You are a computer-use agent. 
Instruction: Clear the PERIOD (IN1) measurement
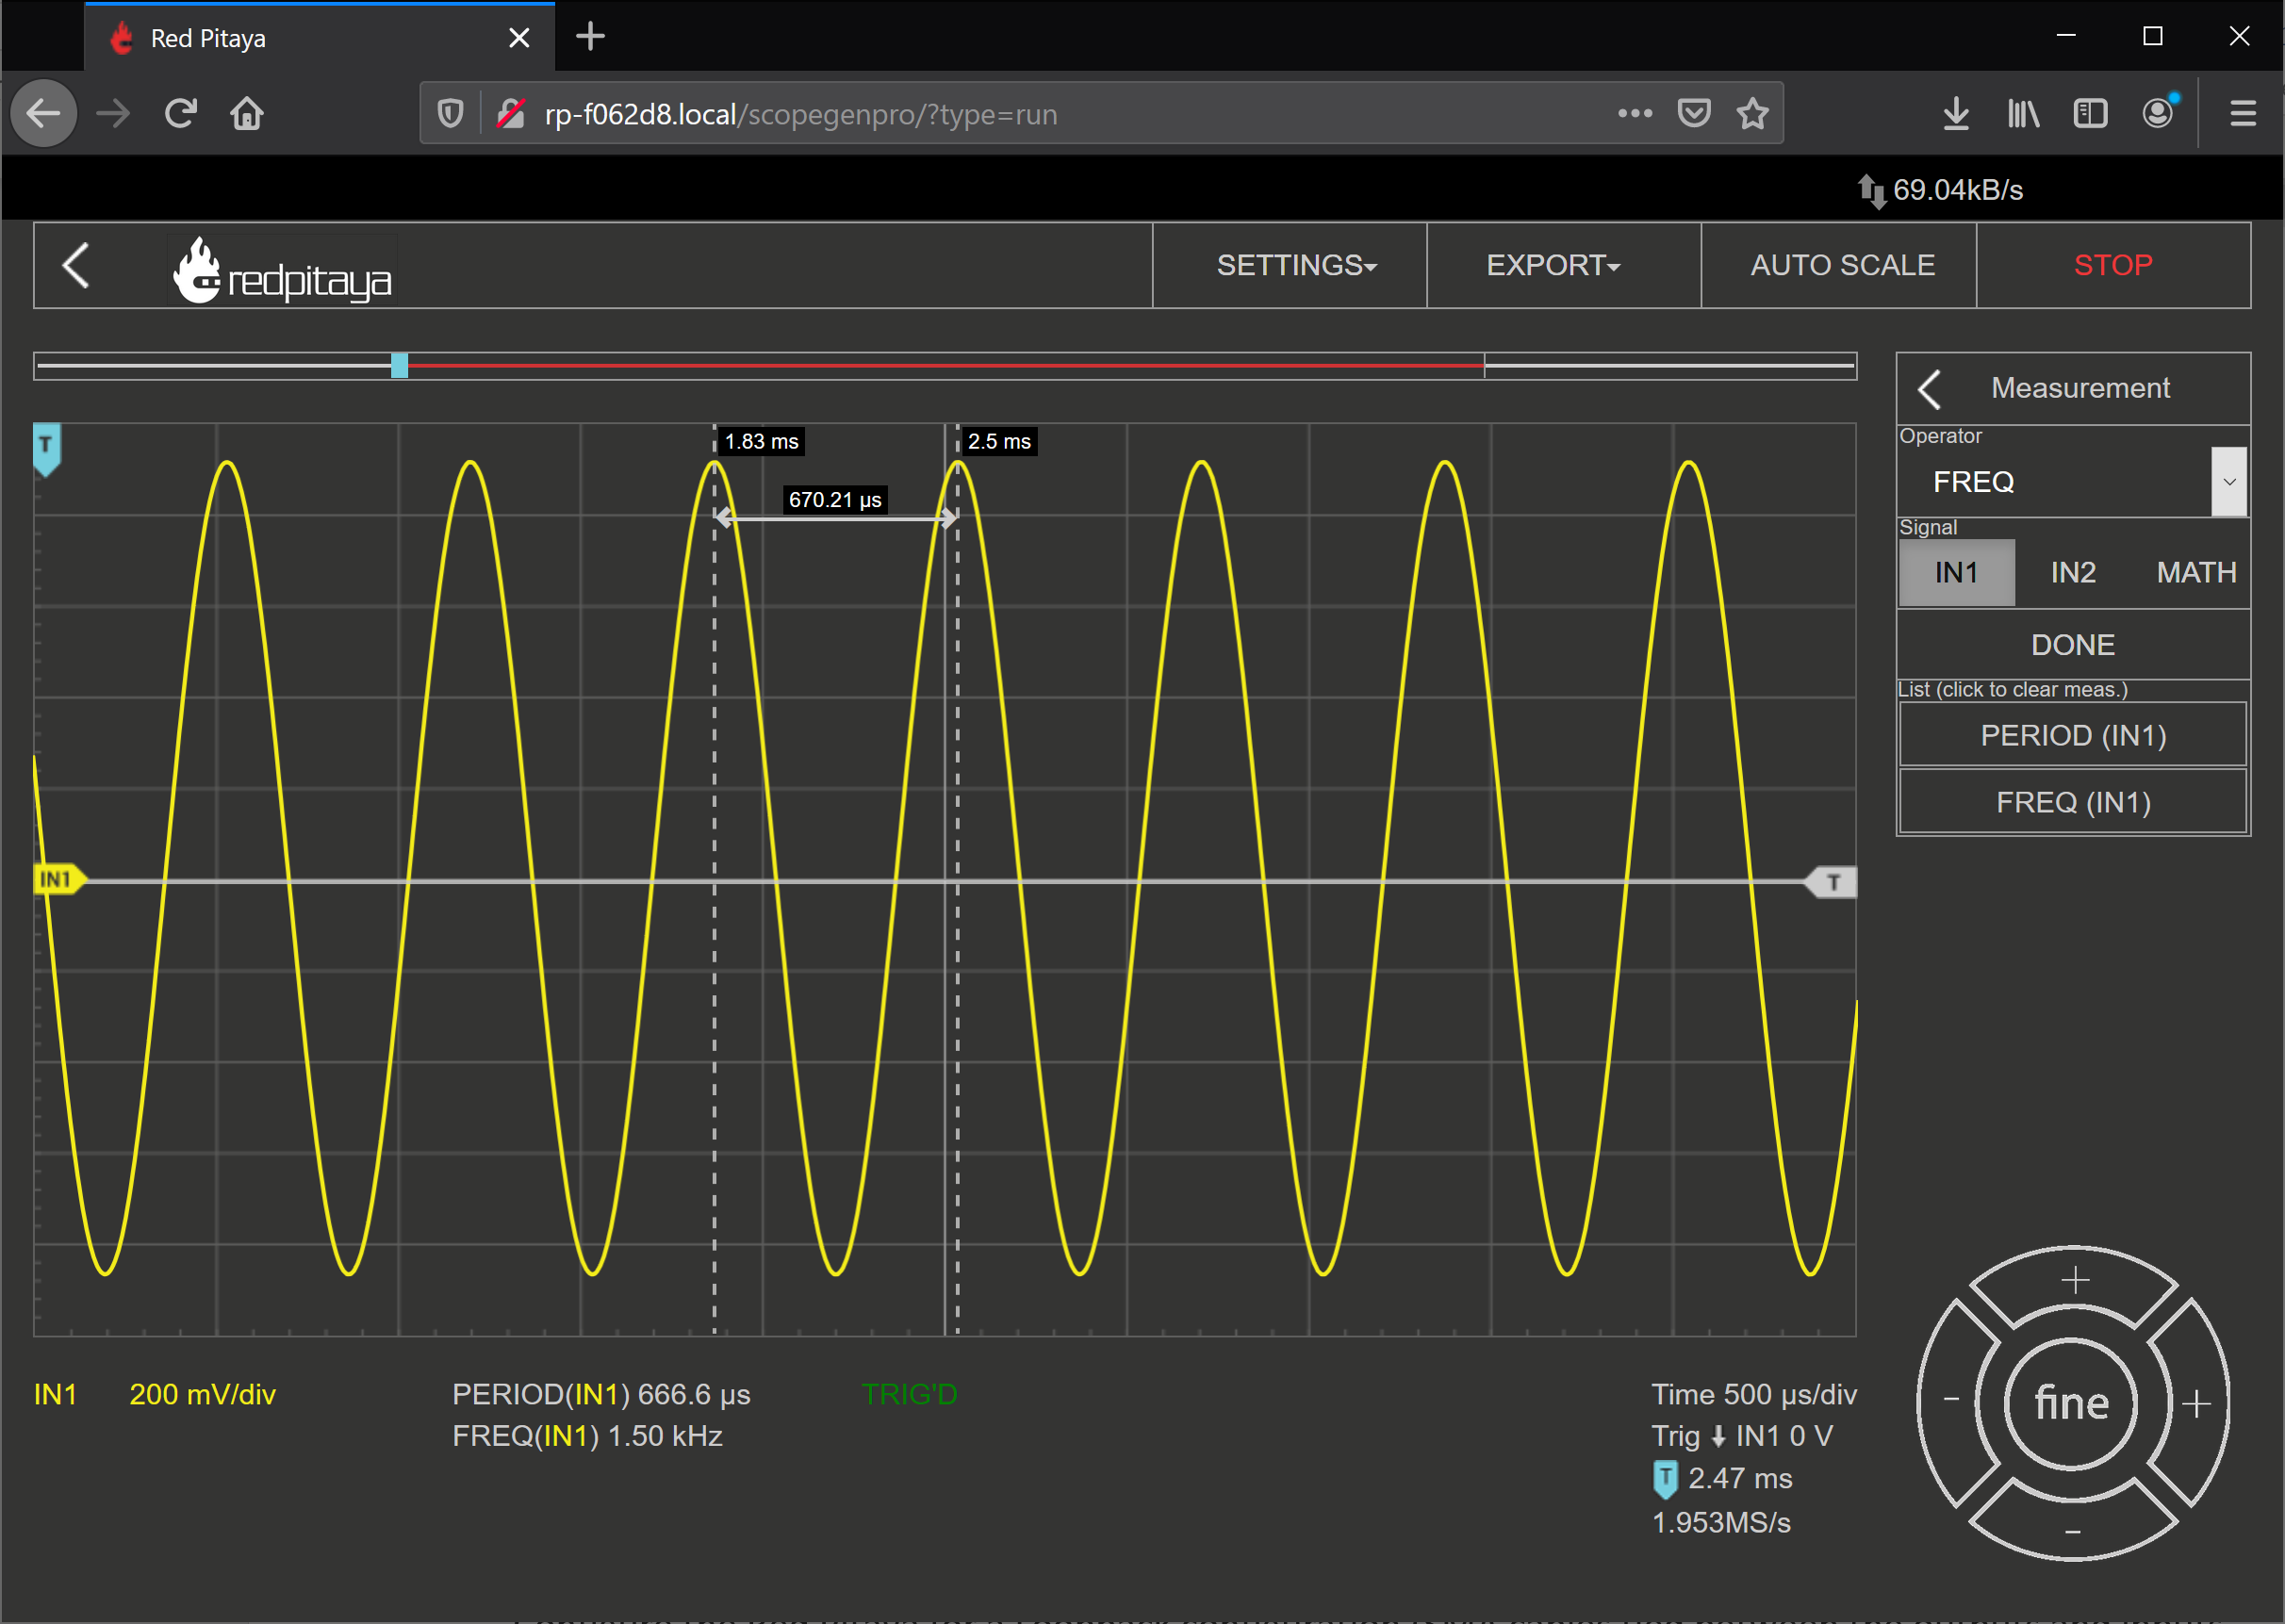pos(2073,735)
